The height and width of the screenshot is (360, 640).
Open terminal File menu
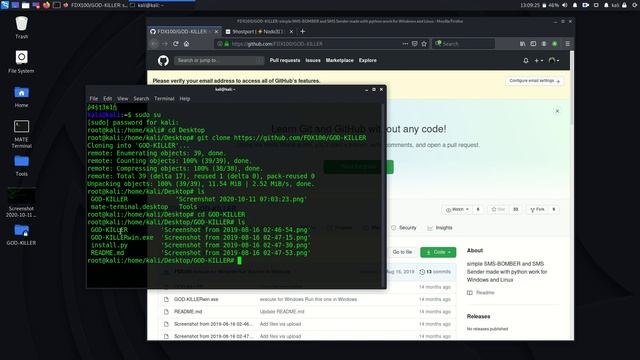click(93, 98)
